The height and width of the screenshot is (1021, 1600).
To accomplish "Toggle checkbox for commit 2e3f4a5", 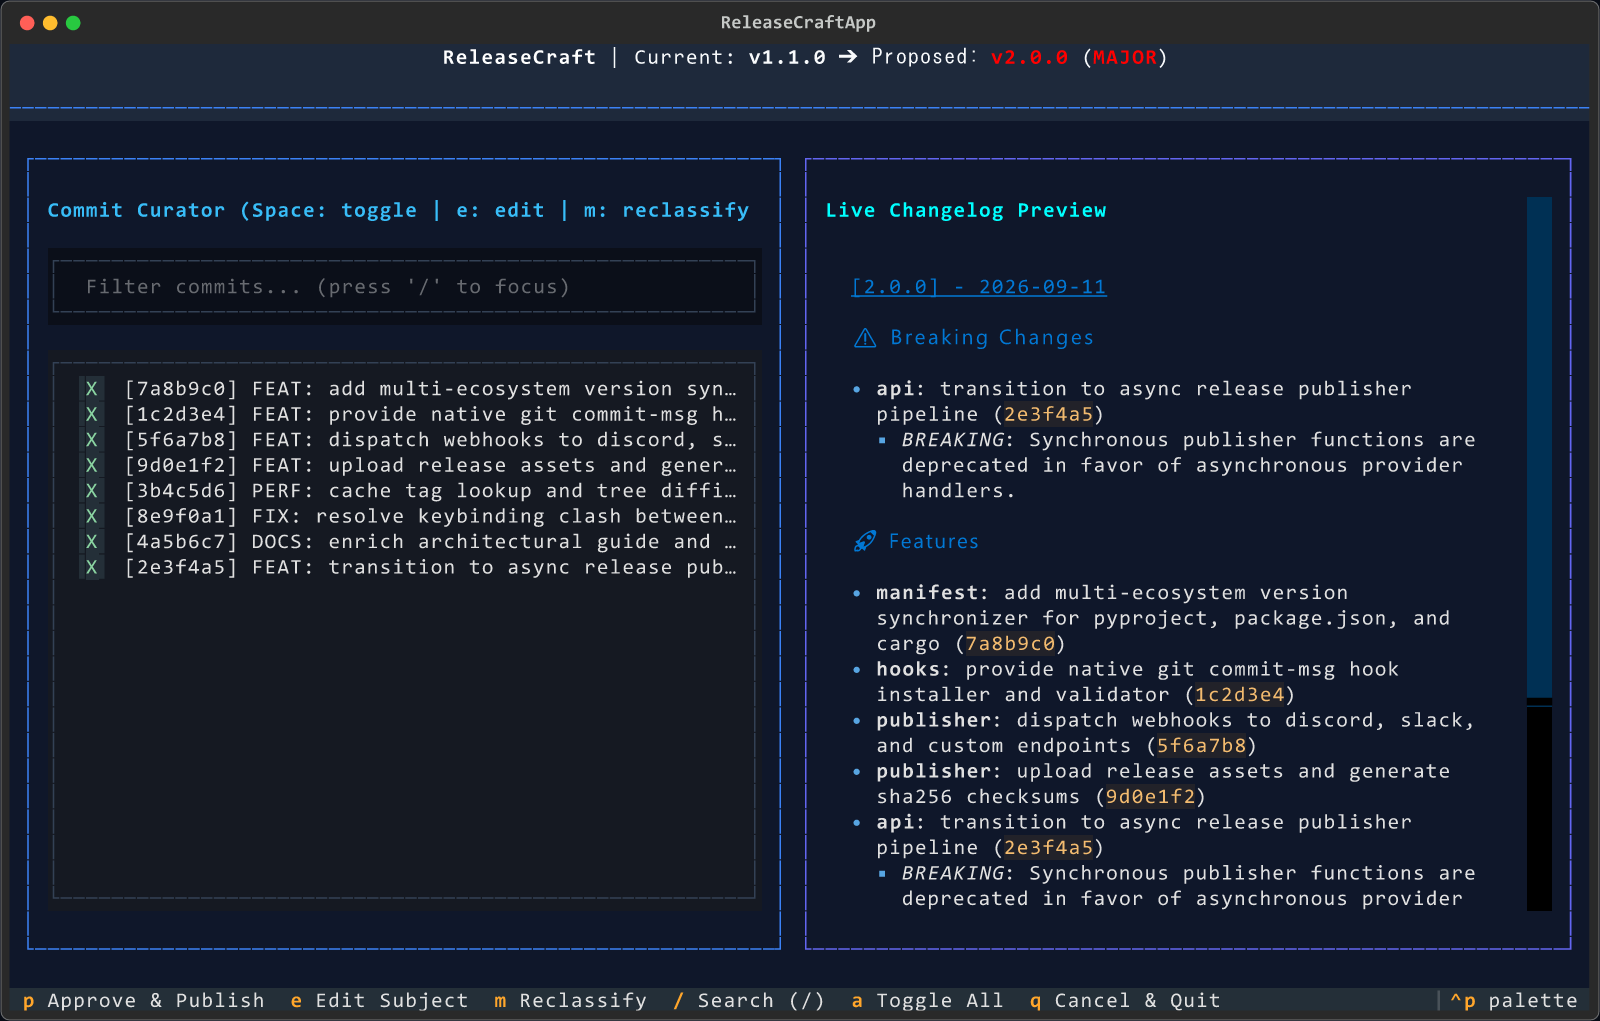I will click(x=91, y=567).
